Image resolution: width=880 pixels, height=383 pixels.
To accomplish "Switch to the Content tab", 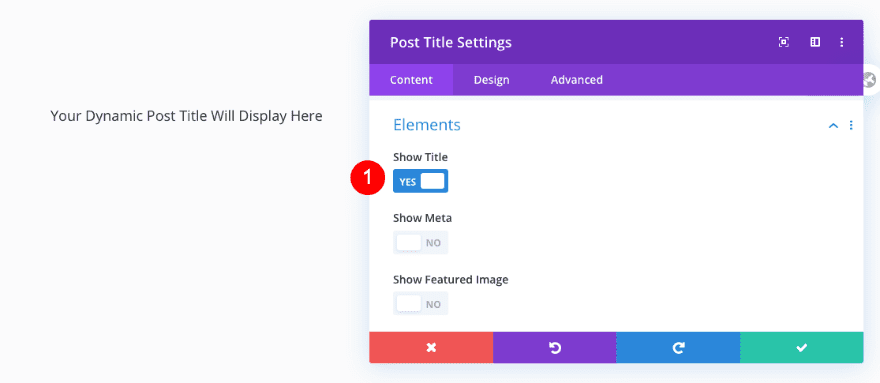I will coord(411,80).
